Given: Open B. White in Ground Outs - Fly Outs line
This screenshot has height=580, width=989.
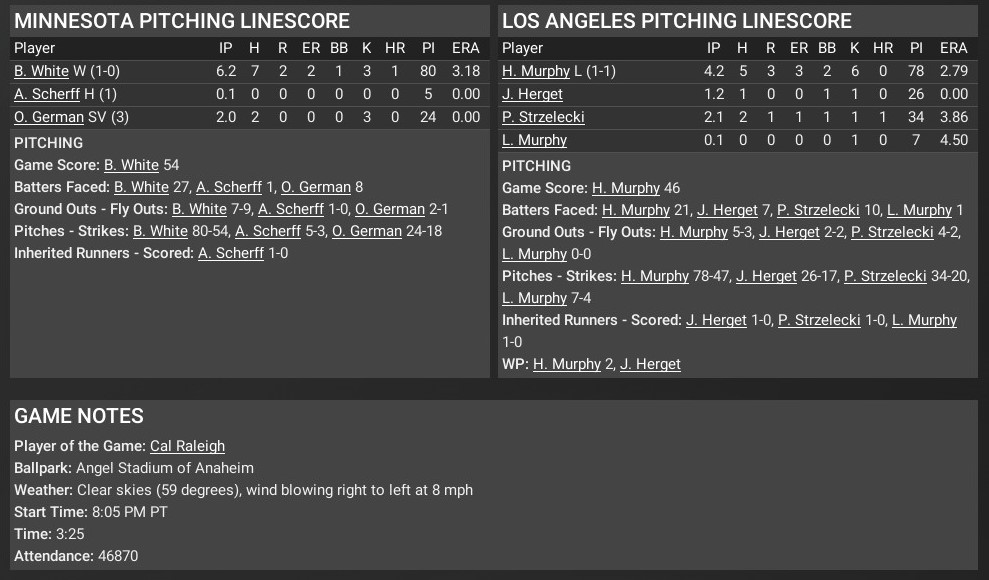Looking at the screenshot, I should (x=199, y=209).
